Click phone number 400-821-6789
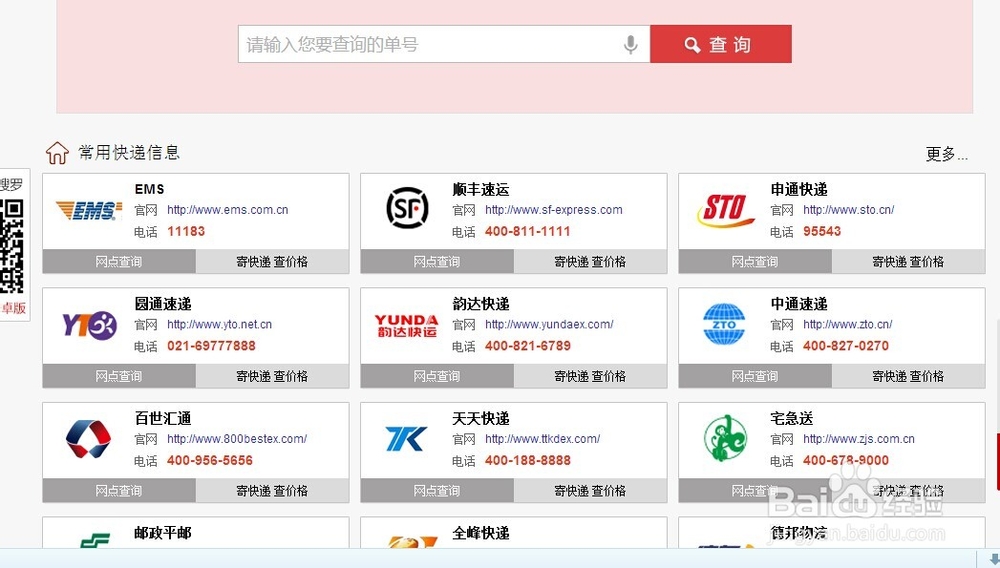This screenshot has width=1000, height=568. pyautogui.click(x=527, y=346)
